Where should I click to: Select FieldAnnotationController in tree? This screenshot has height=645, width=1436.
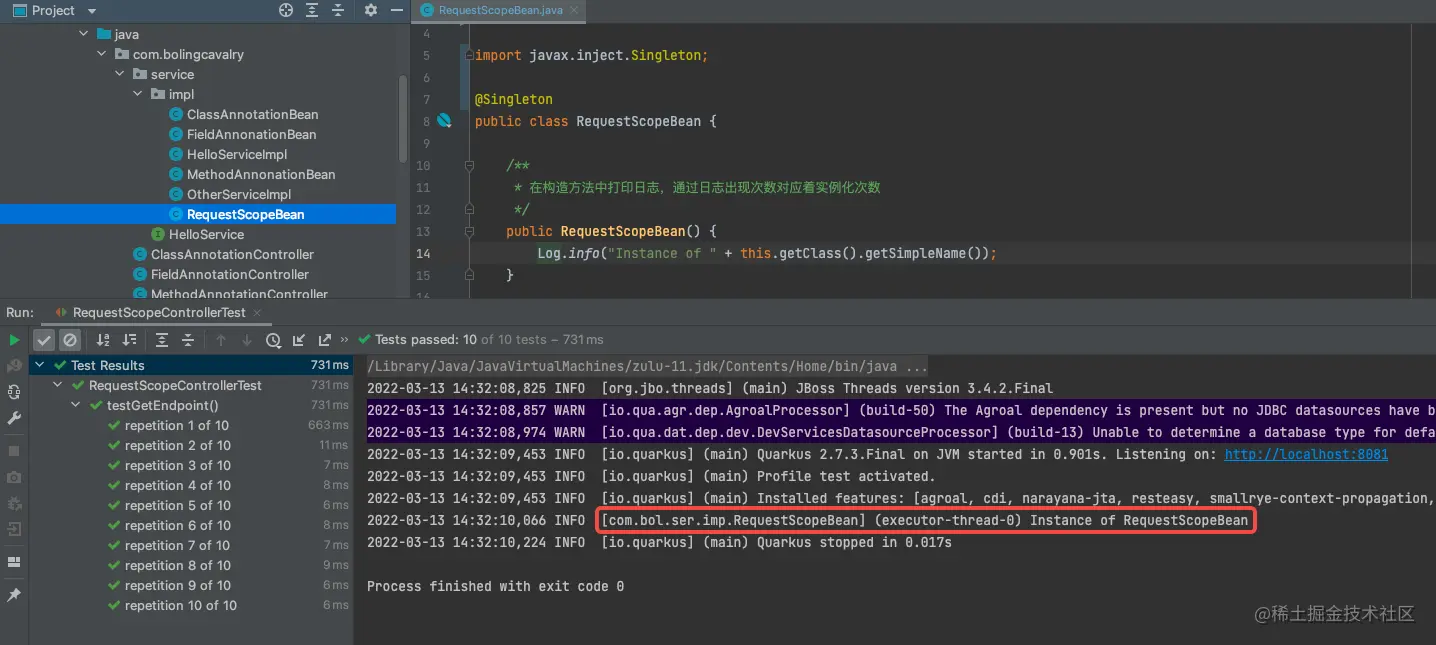(230, 274)
